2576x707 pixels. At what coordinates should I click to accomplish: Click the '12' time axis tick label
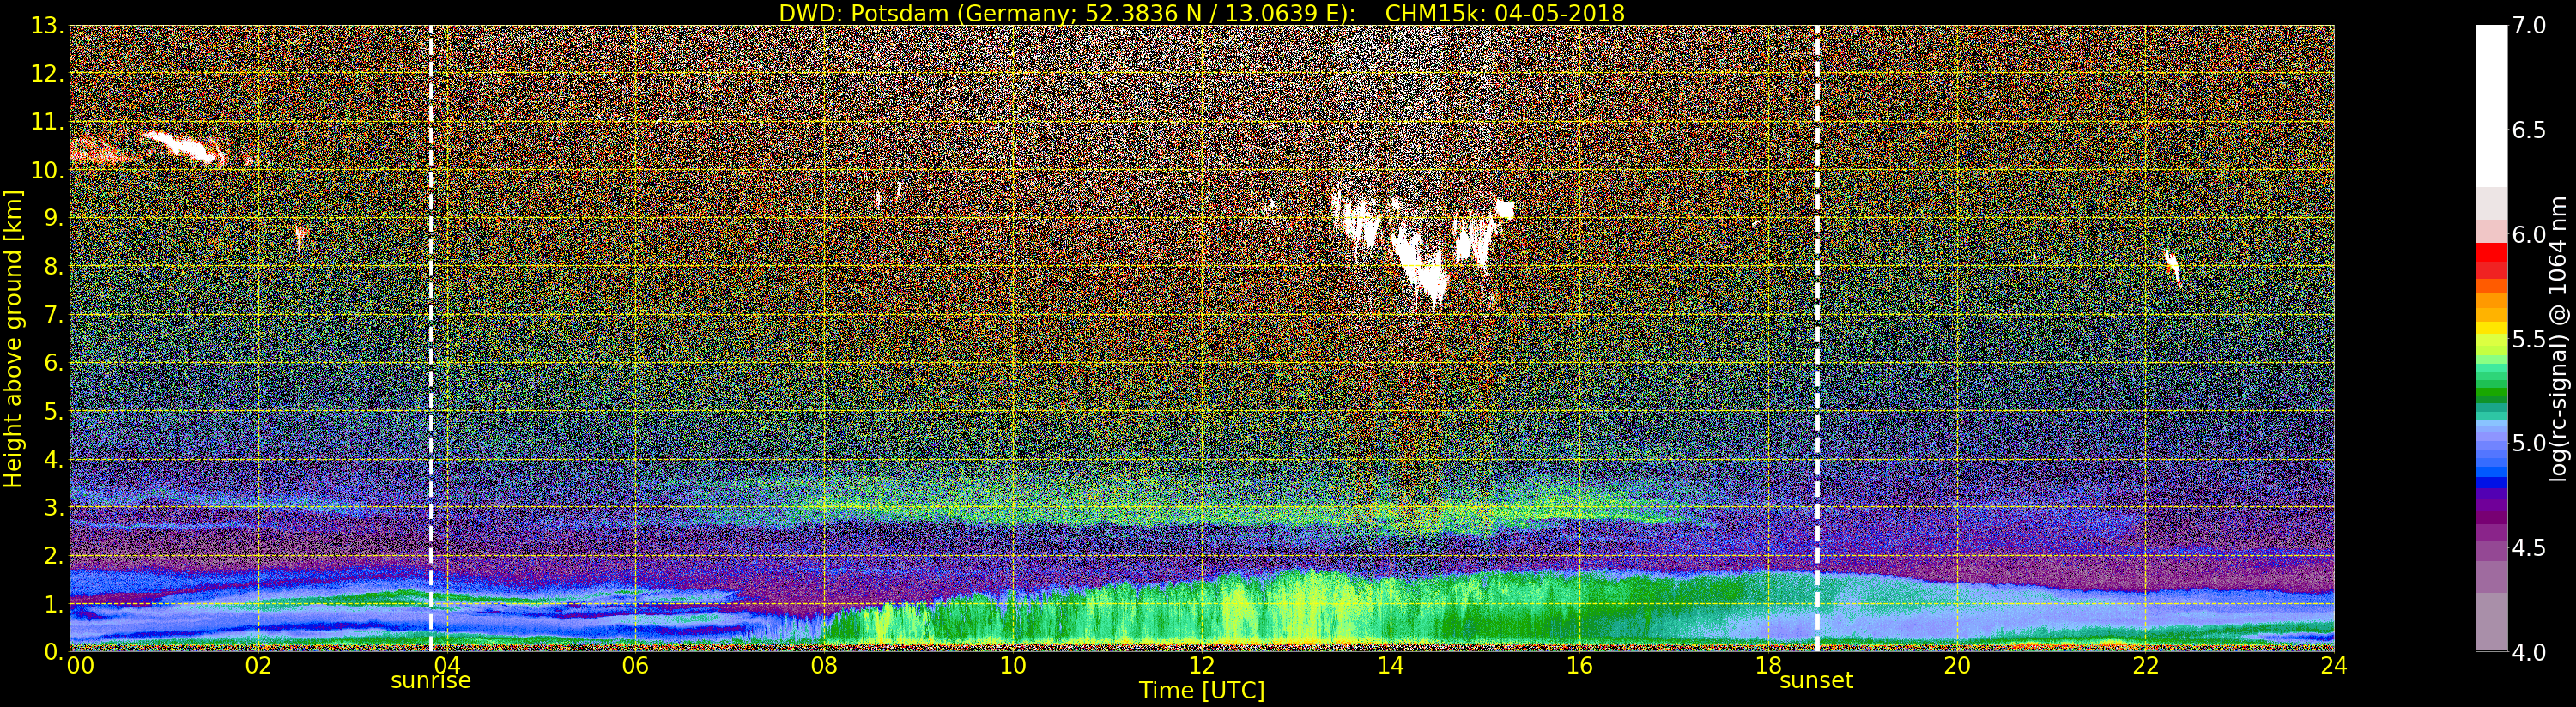[x=1201, y=666]
